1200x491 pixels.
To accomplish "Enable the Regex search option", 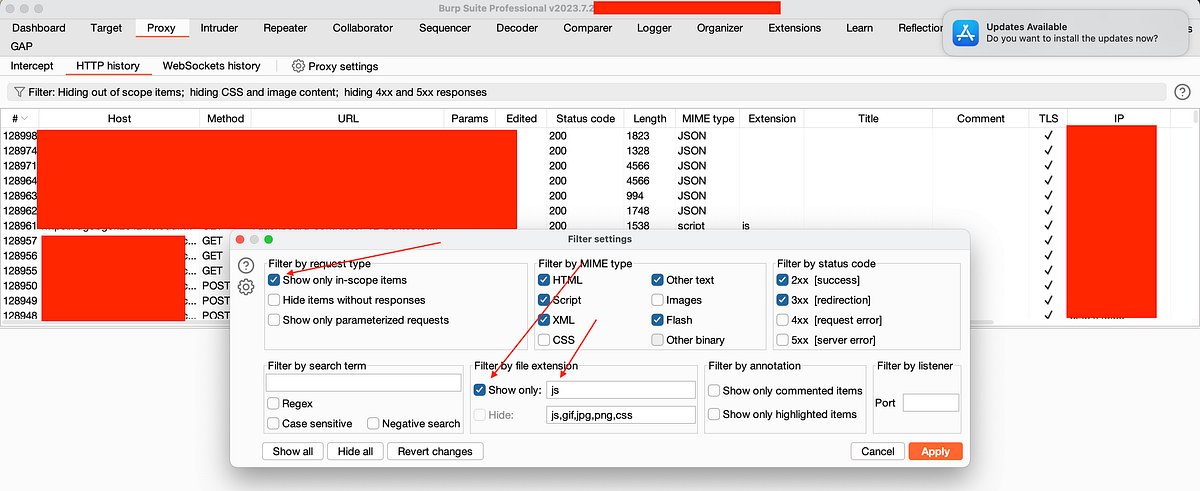I will [x=274, y=404].
